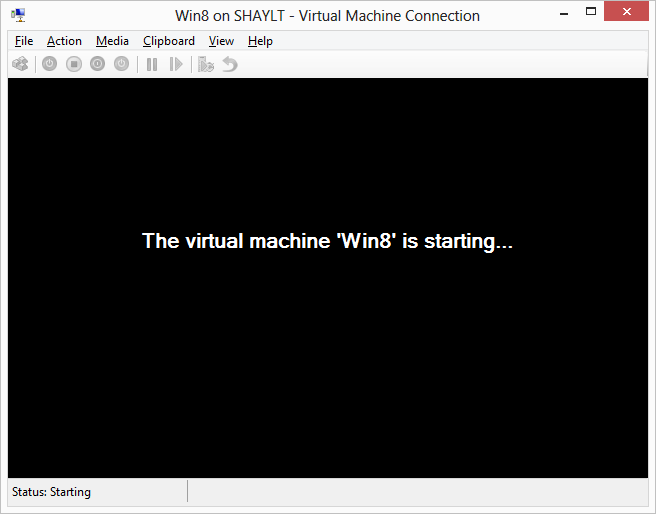Click the Turn Off square stop icon
The height and width of the screenshot is (514, 656).
(73, 64)
